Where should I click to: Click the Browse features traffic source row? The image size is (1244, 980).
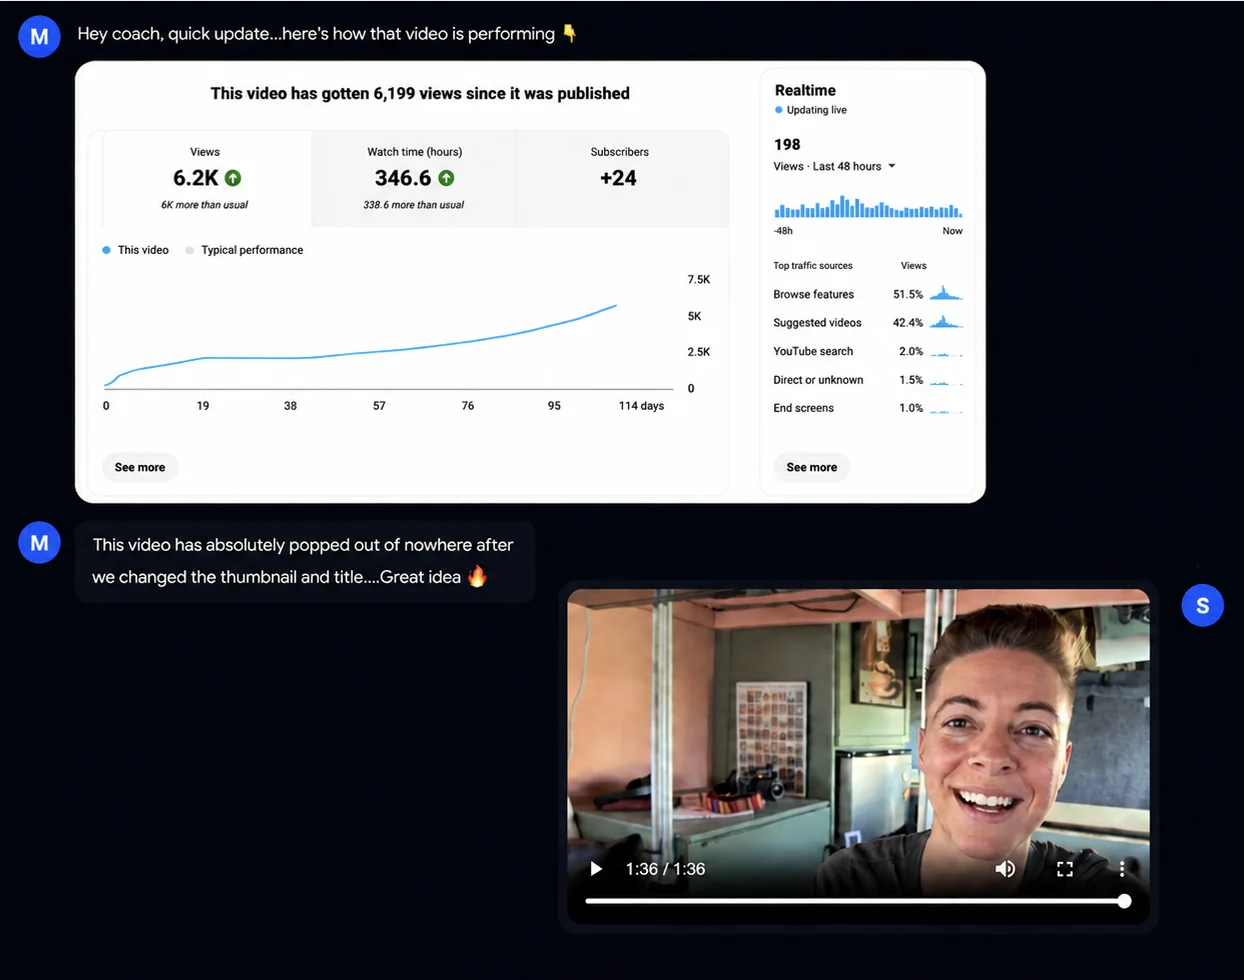pyautogui.click(x=867, y=294)
